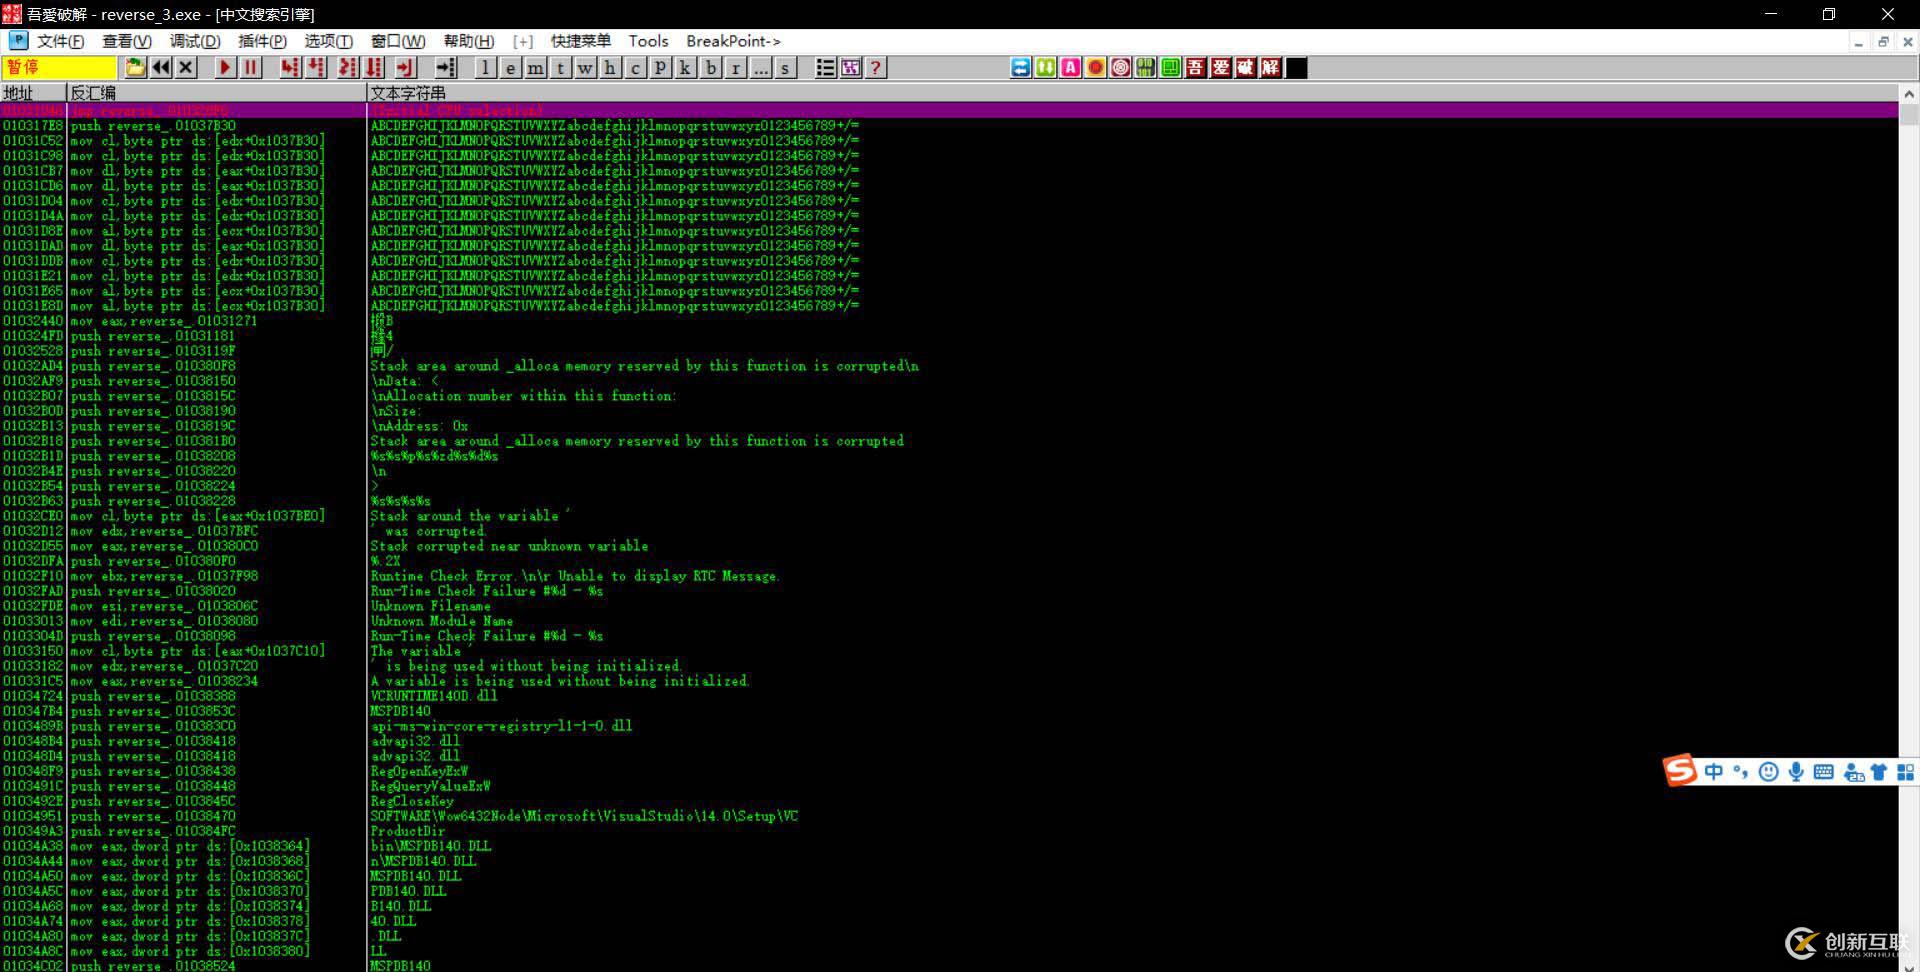Select the 'Unknown Filename' string row
Viewport: 1920px width, 972px height.
(949, 606)
